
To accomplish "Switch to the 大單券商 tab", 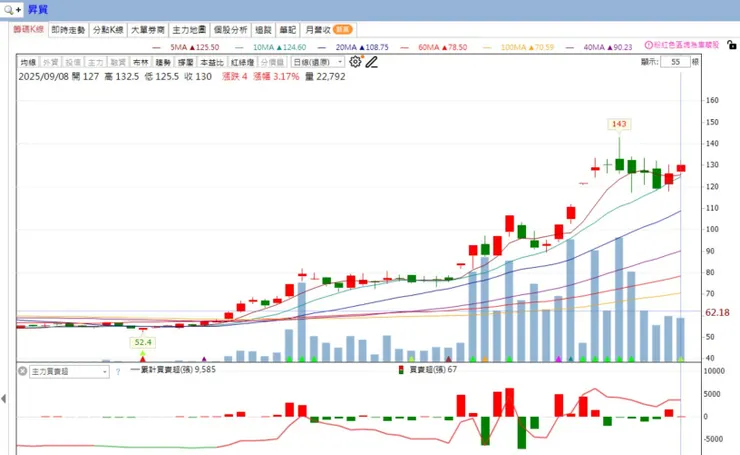I will 148,30.
